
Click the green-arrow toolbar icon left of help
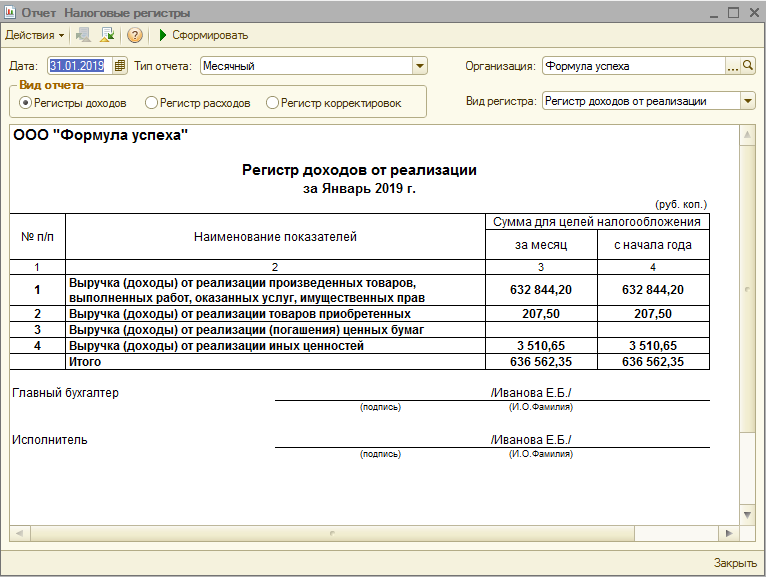(x=107, y=35)
